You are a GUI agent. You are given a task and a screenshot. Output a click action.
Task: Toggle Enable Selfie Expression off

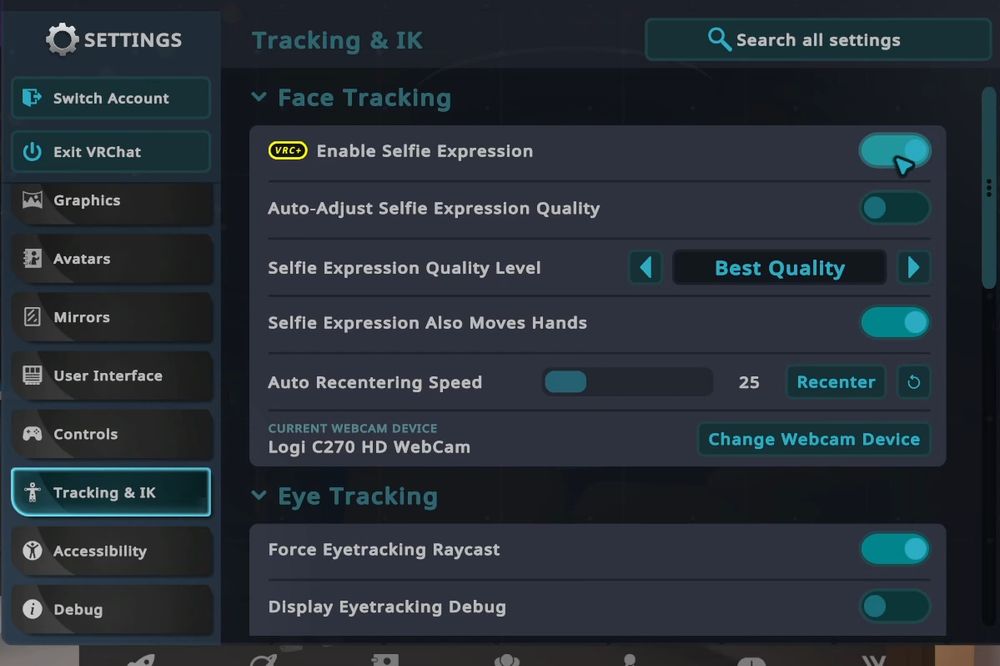point(895,151)
